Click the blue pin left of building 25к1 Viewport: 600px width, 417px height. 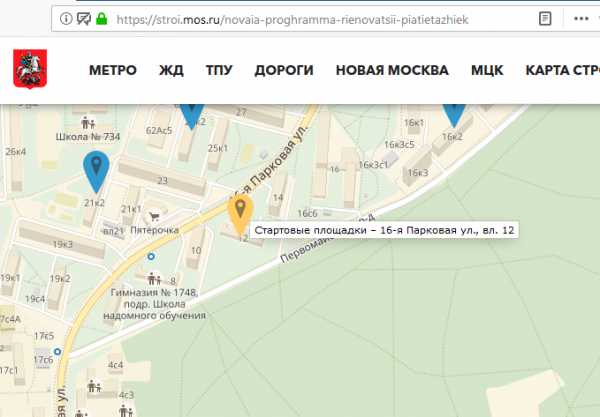point(193,114)
